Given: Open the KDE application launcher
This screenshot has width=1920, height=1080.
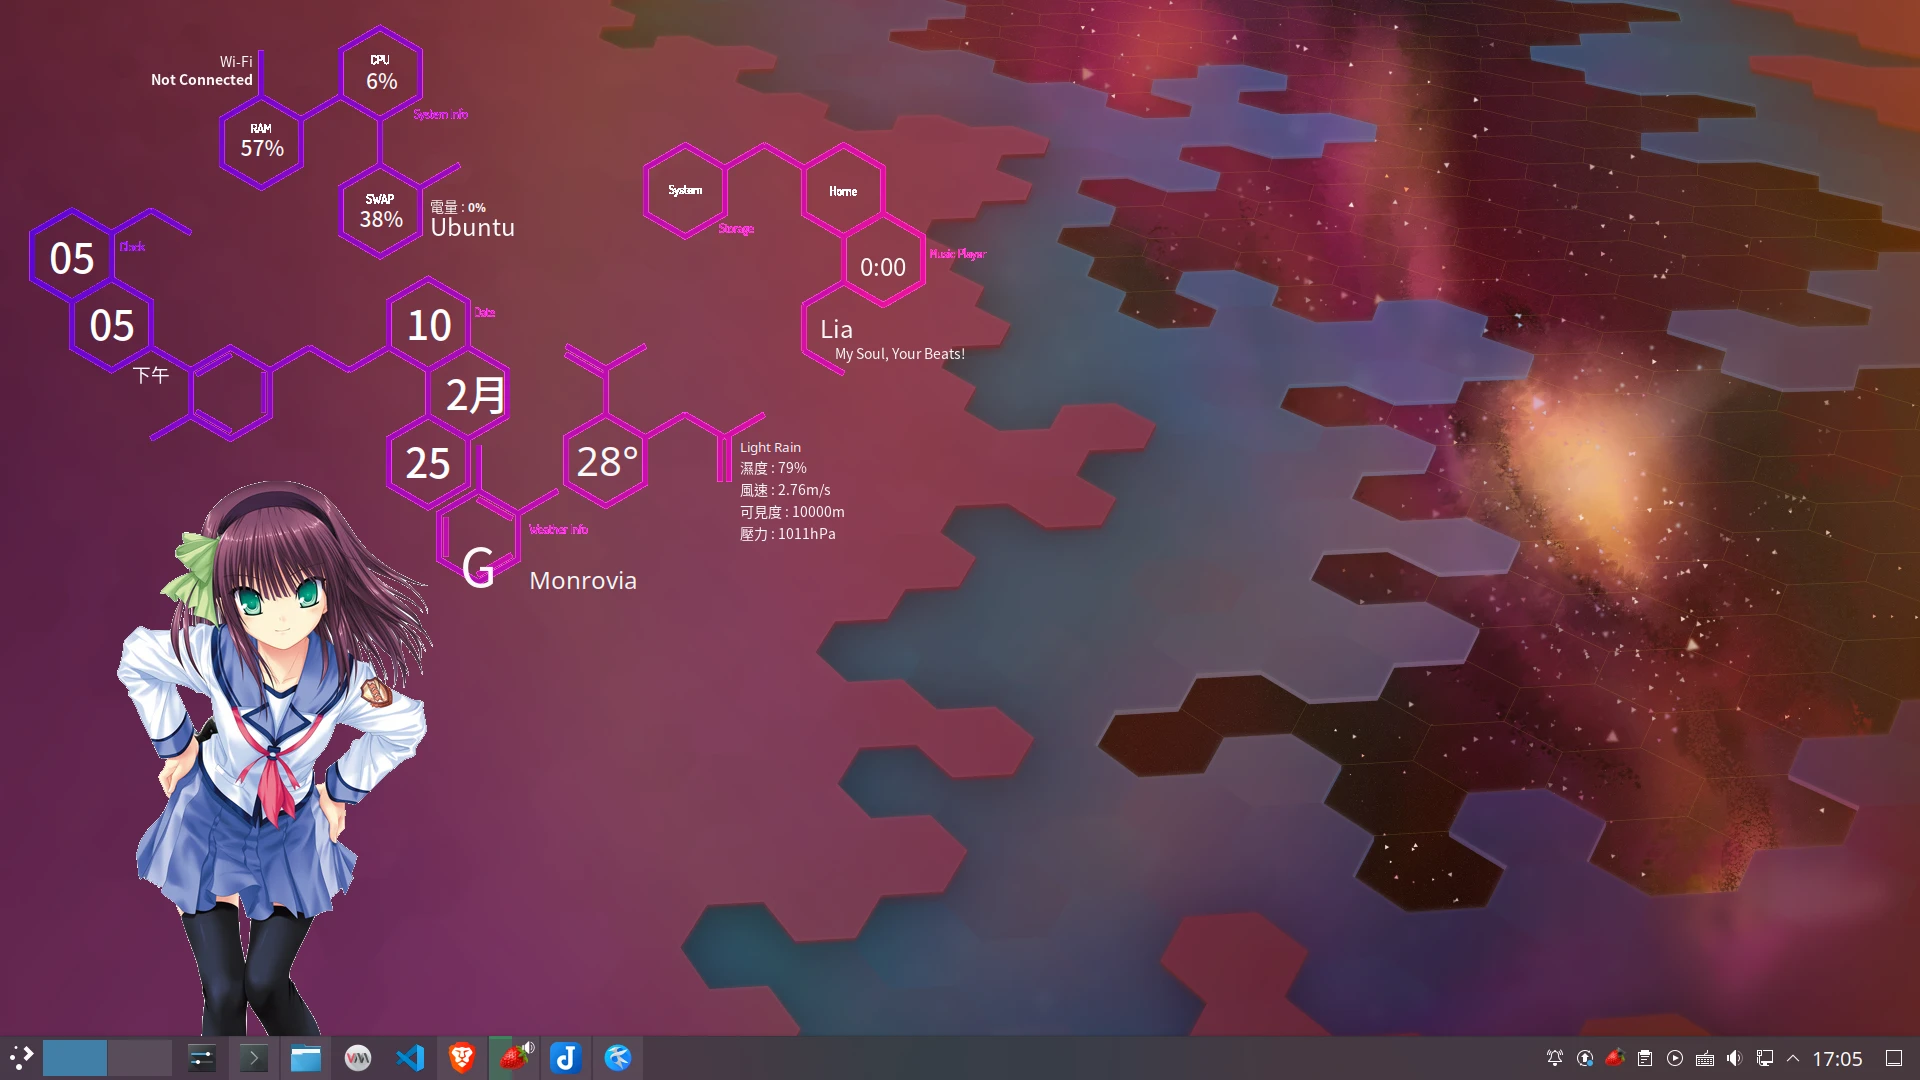Looking at the screenshot, I should 21,1058.
